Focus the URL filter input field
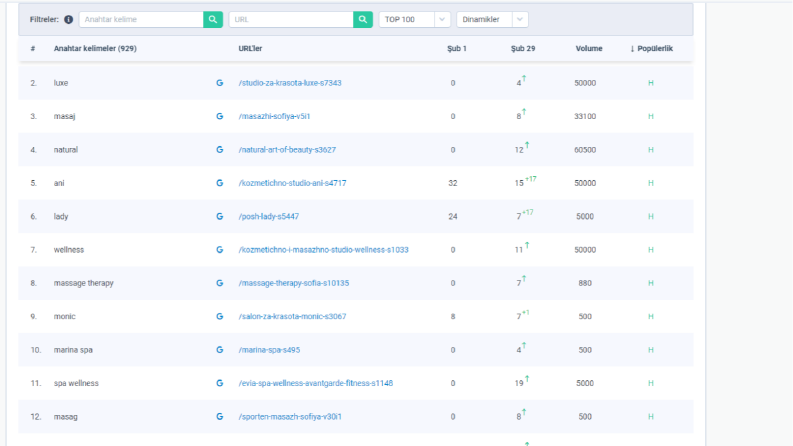The image size is (793, 446). [291, 19]
